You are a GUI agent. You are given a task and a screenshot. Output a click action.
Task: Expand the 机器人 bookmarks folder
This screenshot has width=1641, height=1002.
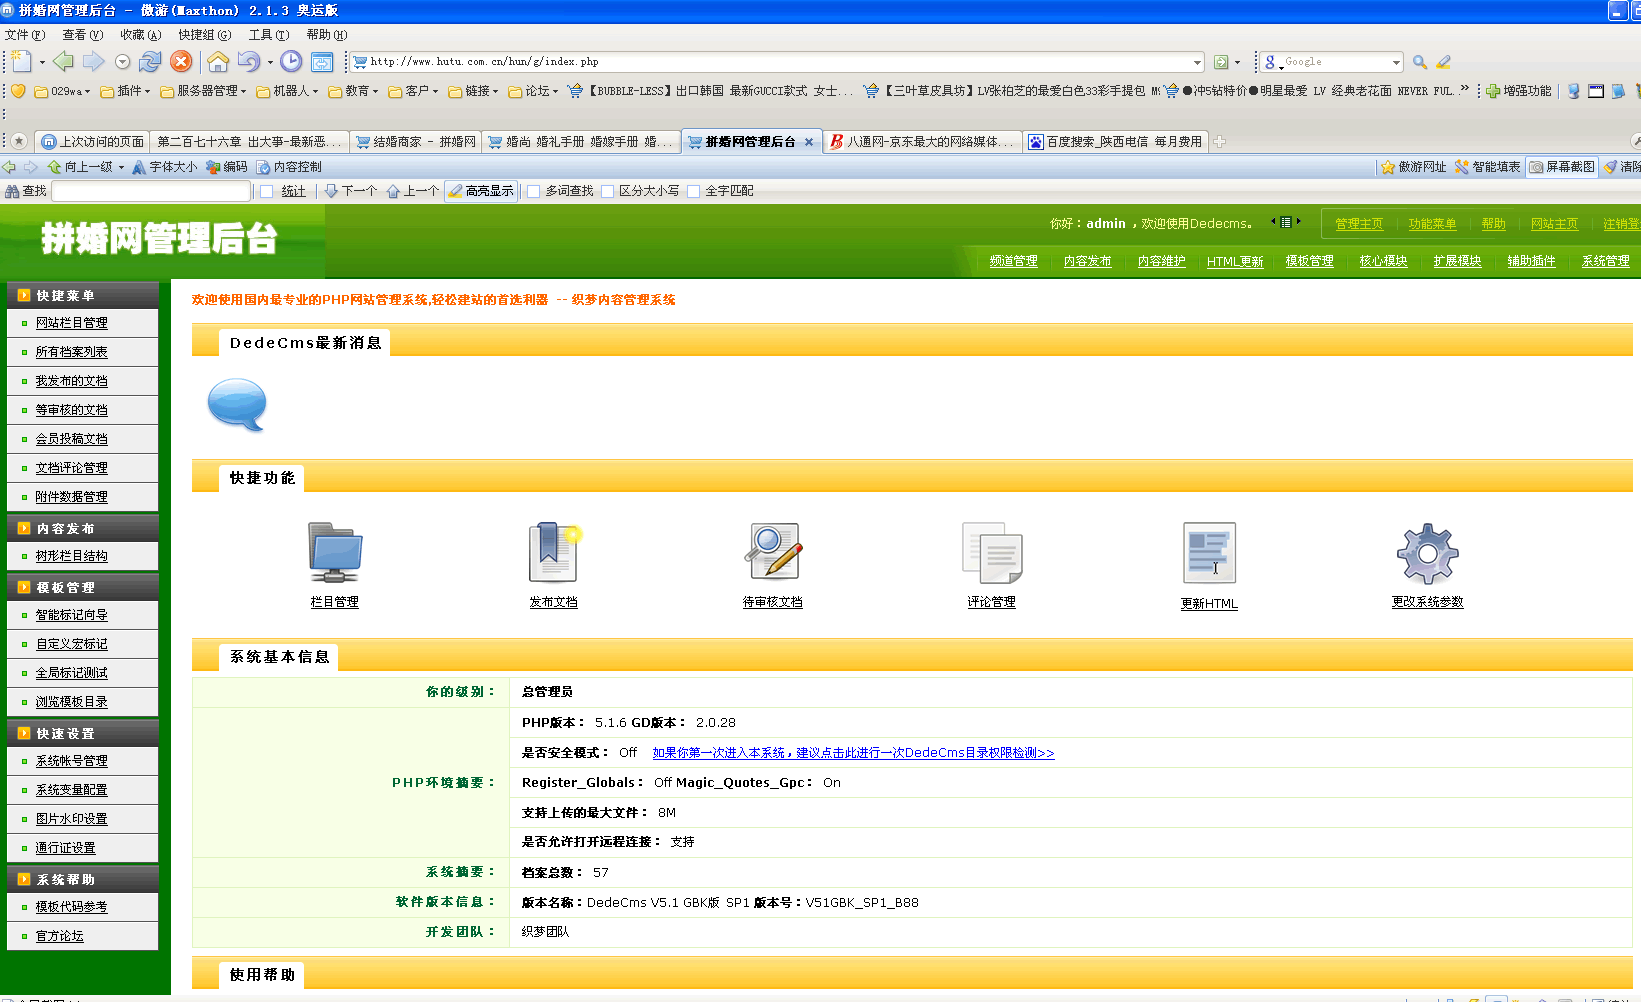(x=287, y=91)
